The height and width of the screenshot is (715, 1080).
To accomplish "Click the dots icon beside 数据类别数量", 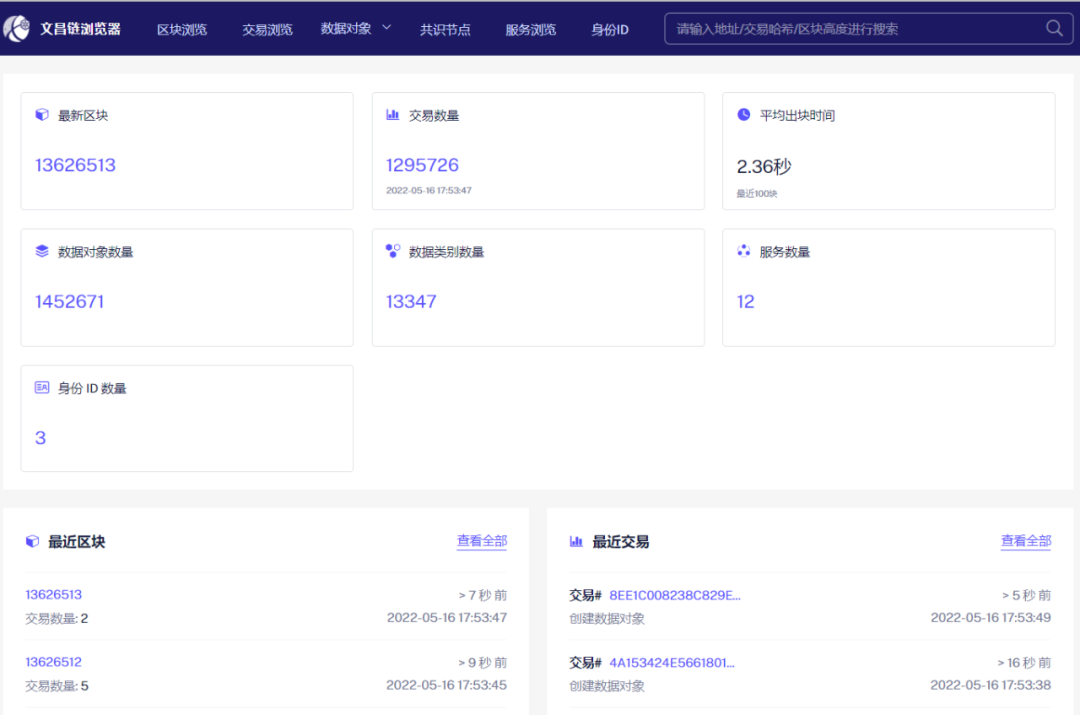I will point(393,251).
